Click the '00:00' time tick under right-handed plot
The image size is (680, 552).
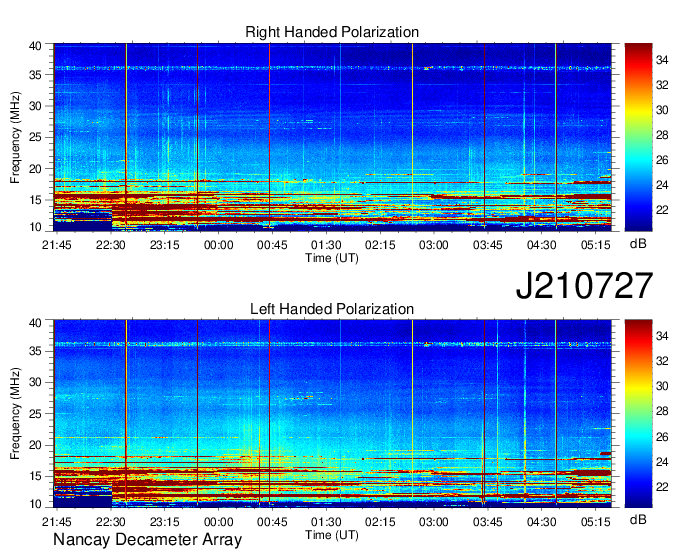click(x=219, y=245)
